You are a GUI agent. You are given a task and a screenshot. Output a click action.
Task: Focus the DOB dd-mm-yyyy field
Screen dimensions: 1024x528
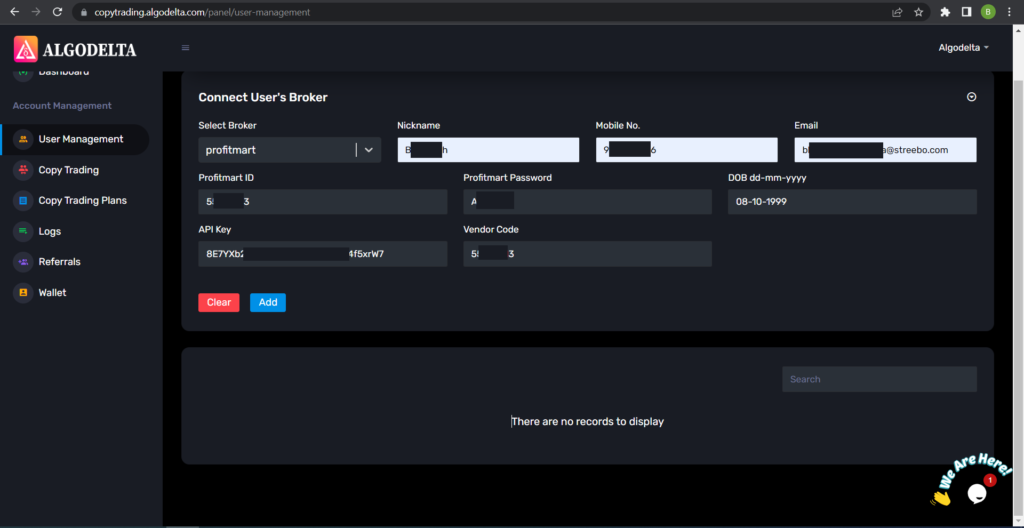[x=852, y=202]
